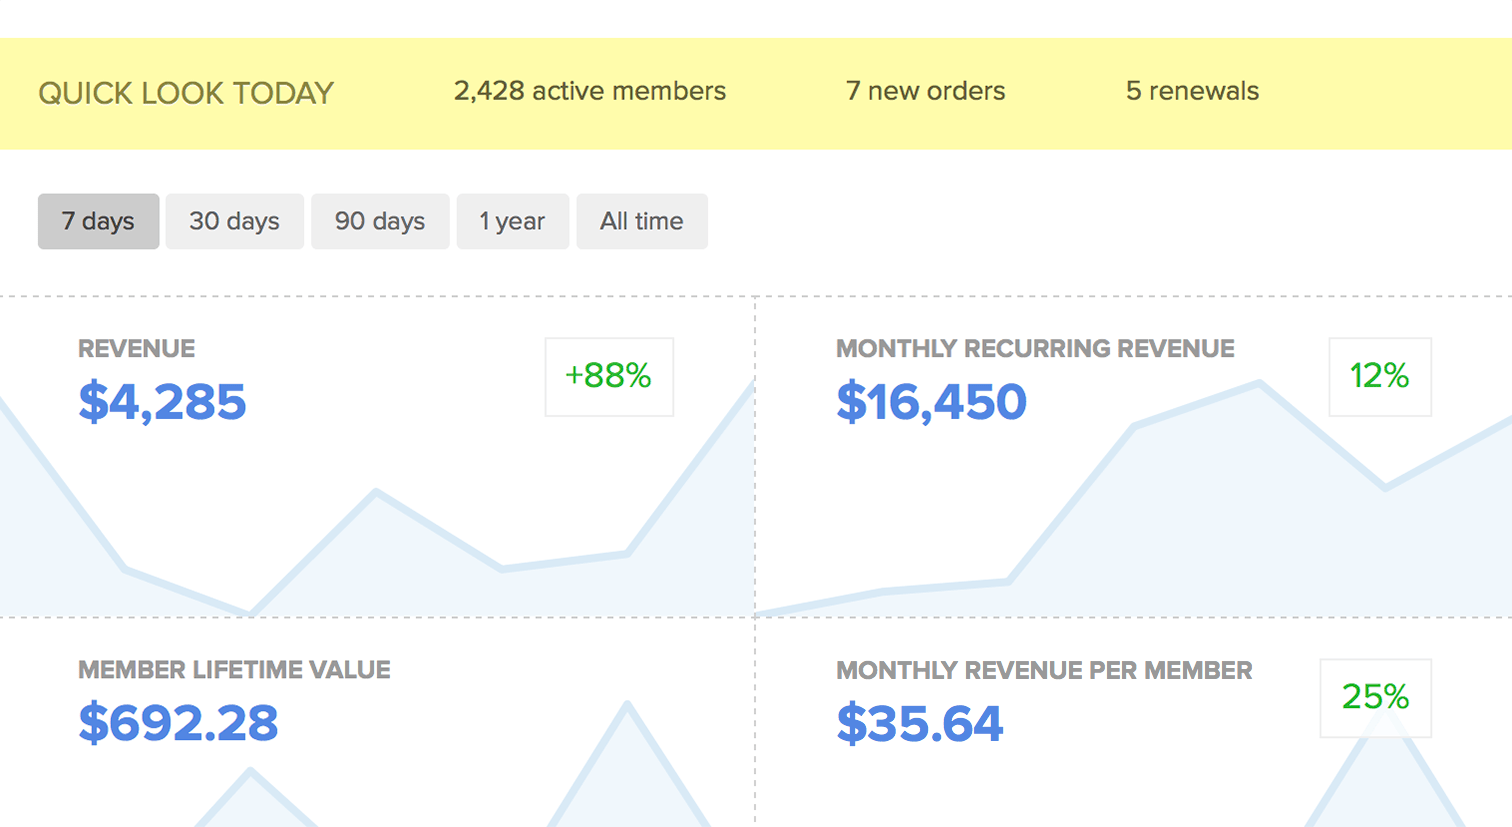
Task: Click the 2,428 active members stat
Action: 589,91
